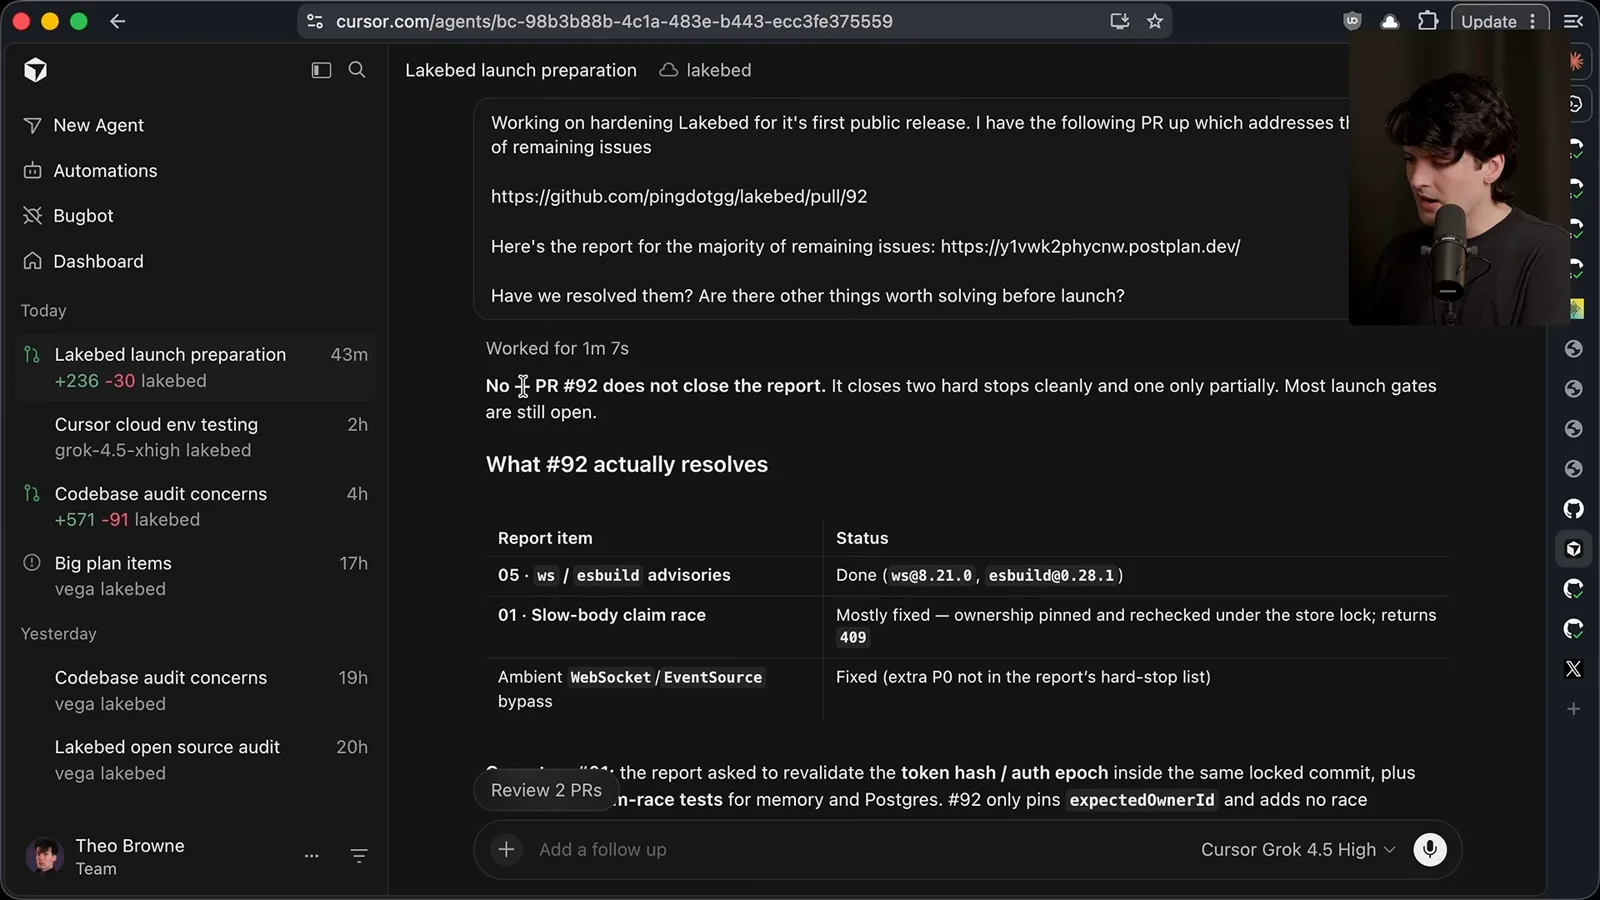Click the 'Status' column header
The image size is (1600, 900).
pyautogui.click(x=862, y=538)
